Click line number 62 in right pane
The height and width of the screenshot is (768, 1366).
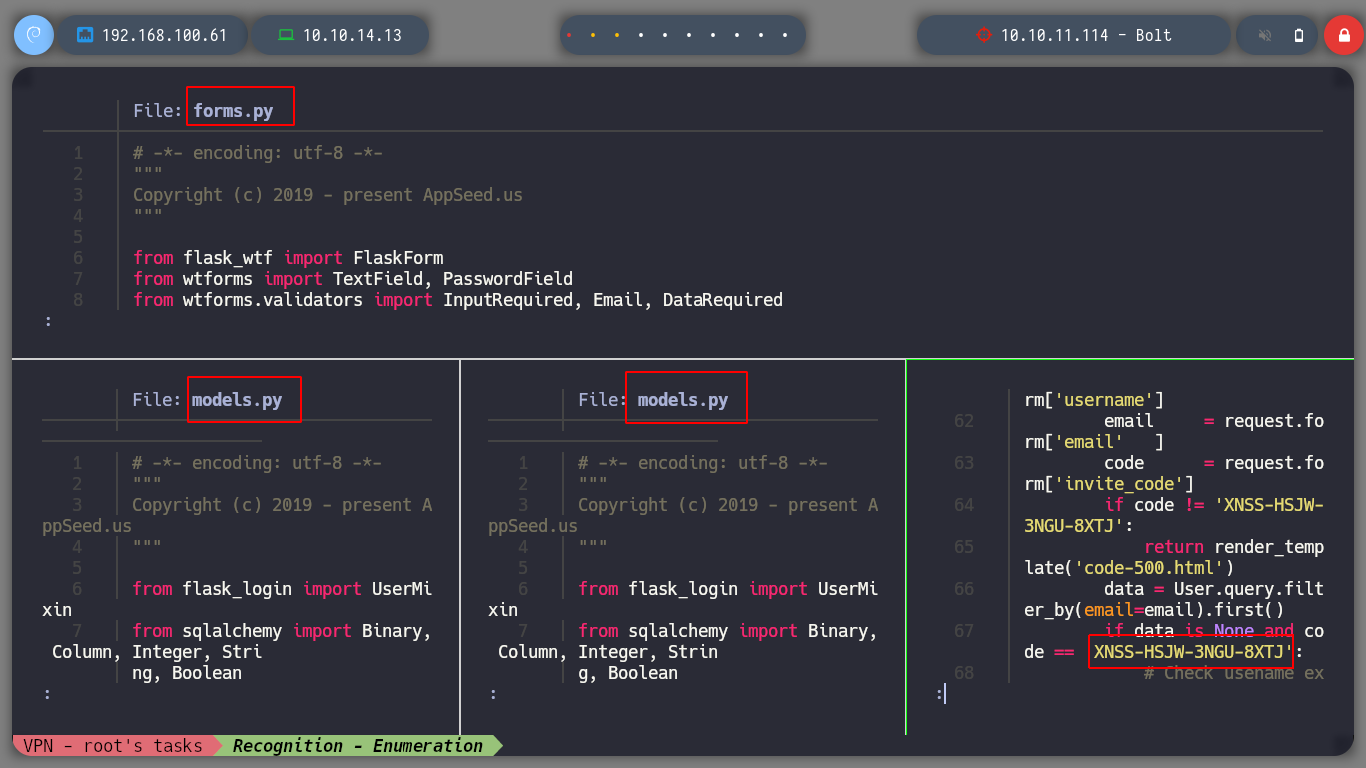coord(964,421)
